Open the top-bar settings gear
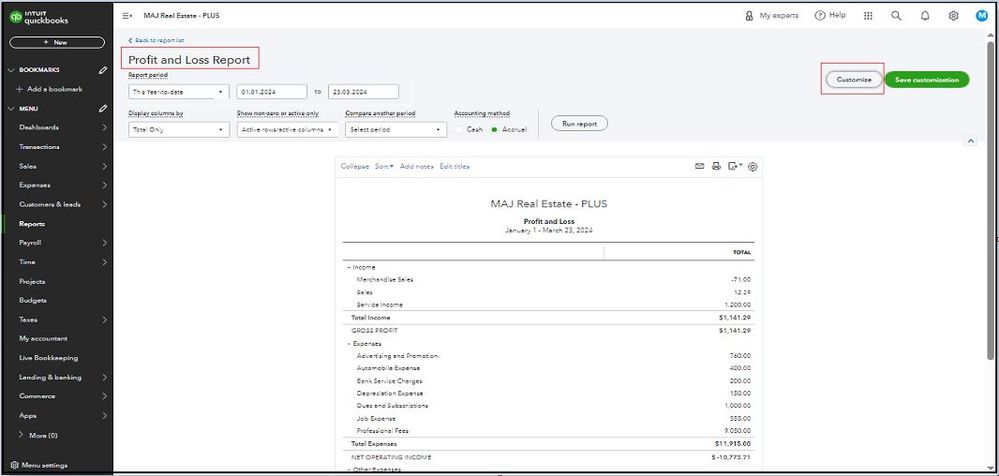Viewport: 999px width, 476px height. point(953,16)
